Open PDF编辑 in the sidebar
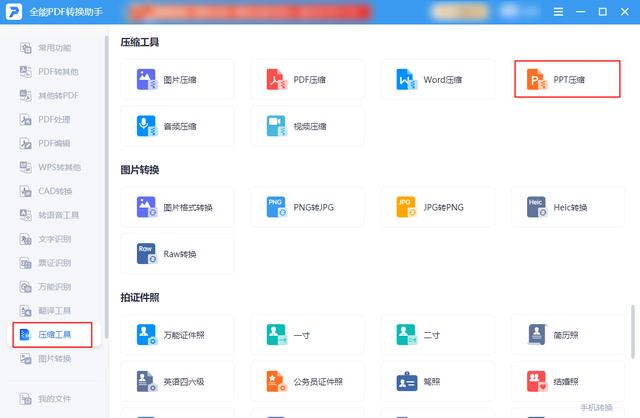640x418 pixels. coord(46,143)
